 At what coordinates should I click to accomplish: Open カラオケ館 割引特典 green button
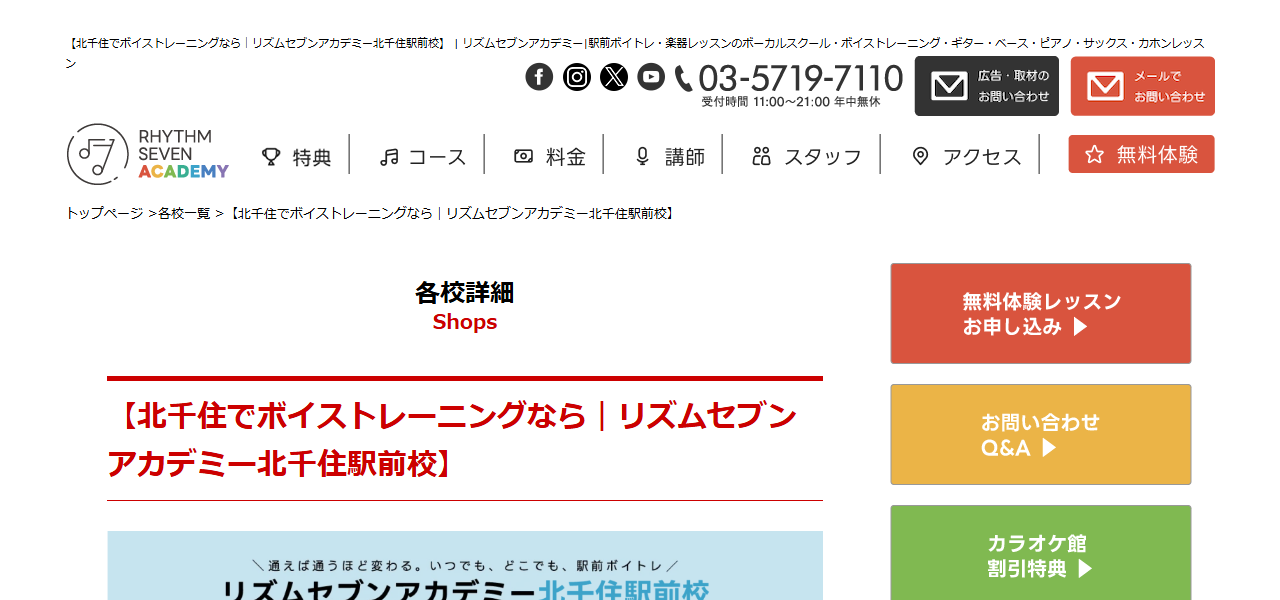click(1041, 553)
